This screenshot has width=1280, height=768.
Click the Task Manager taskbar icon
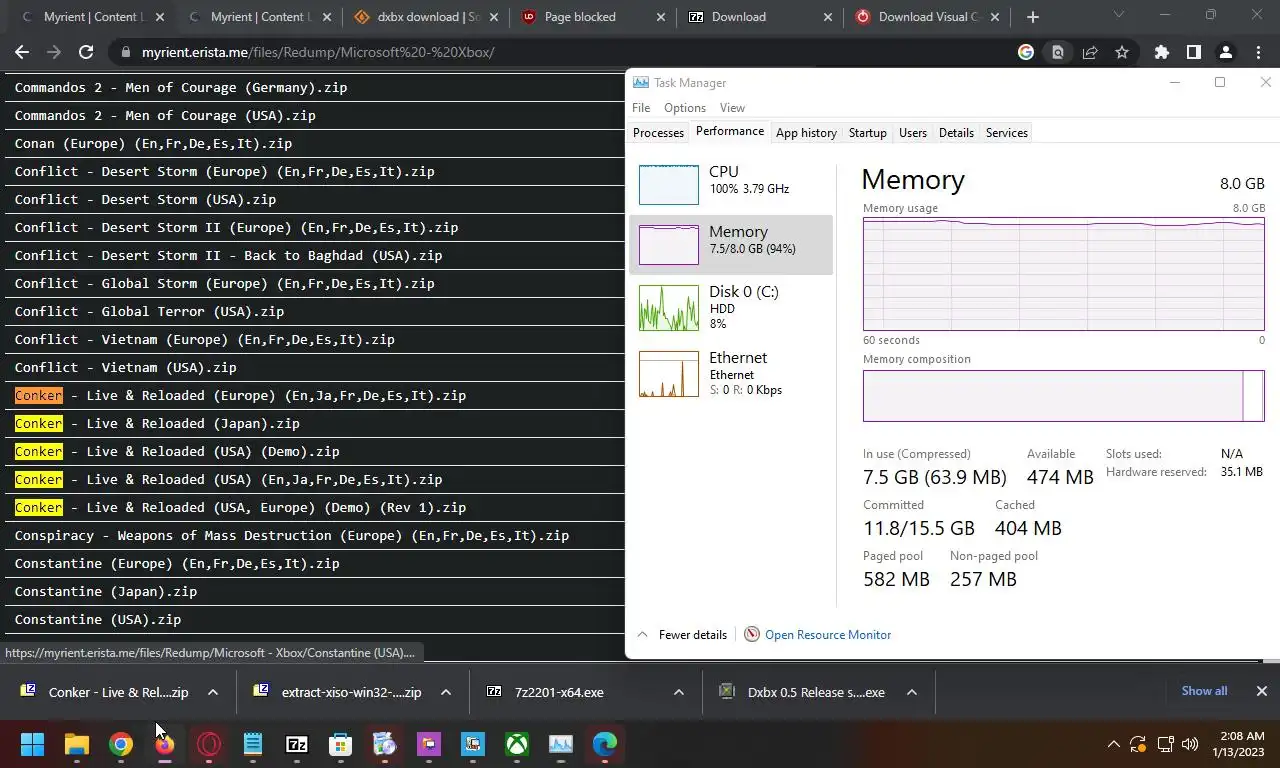click(561, 744)
